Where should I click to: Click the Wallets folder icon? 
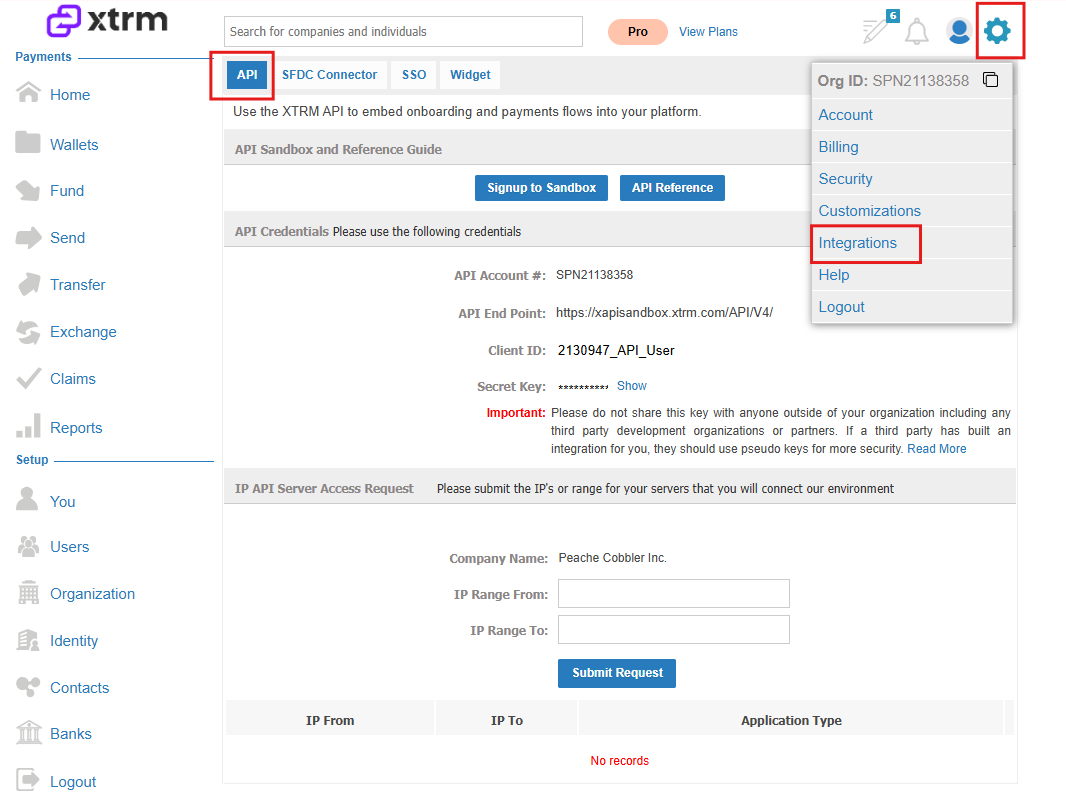[28, 142]
